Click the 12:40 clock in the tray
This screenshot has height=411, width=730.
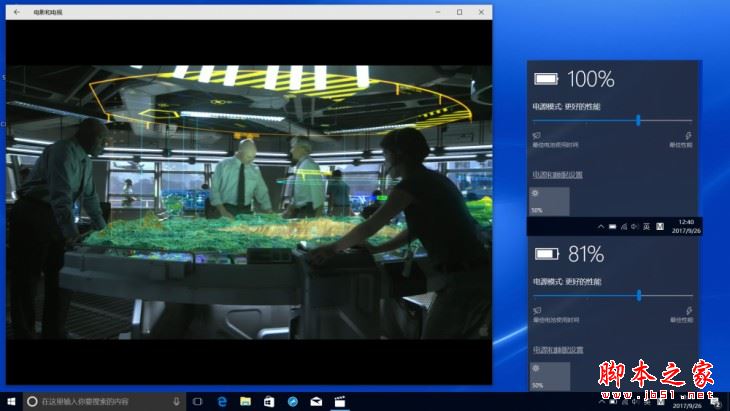click(686, 227)
